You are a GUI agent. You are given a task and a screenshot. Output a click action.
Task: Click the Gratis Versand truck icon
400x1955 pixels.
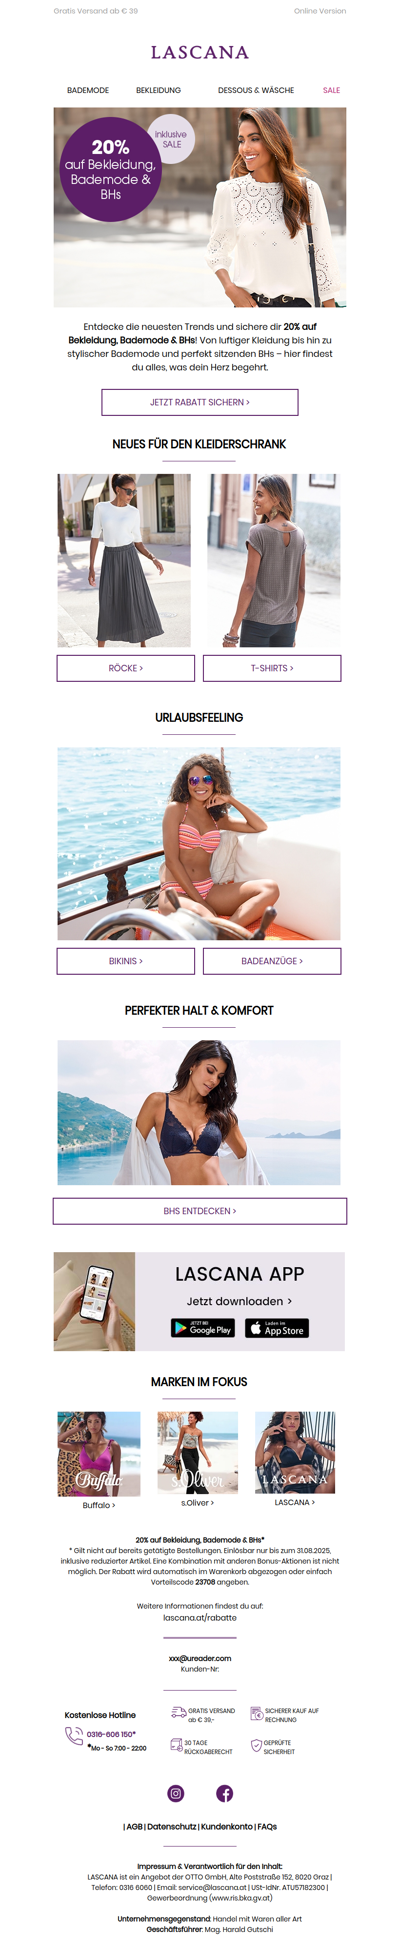[178, 1713]
